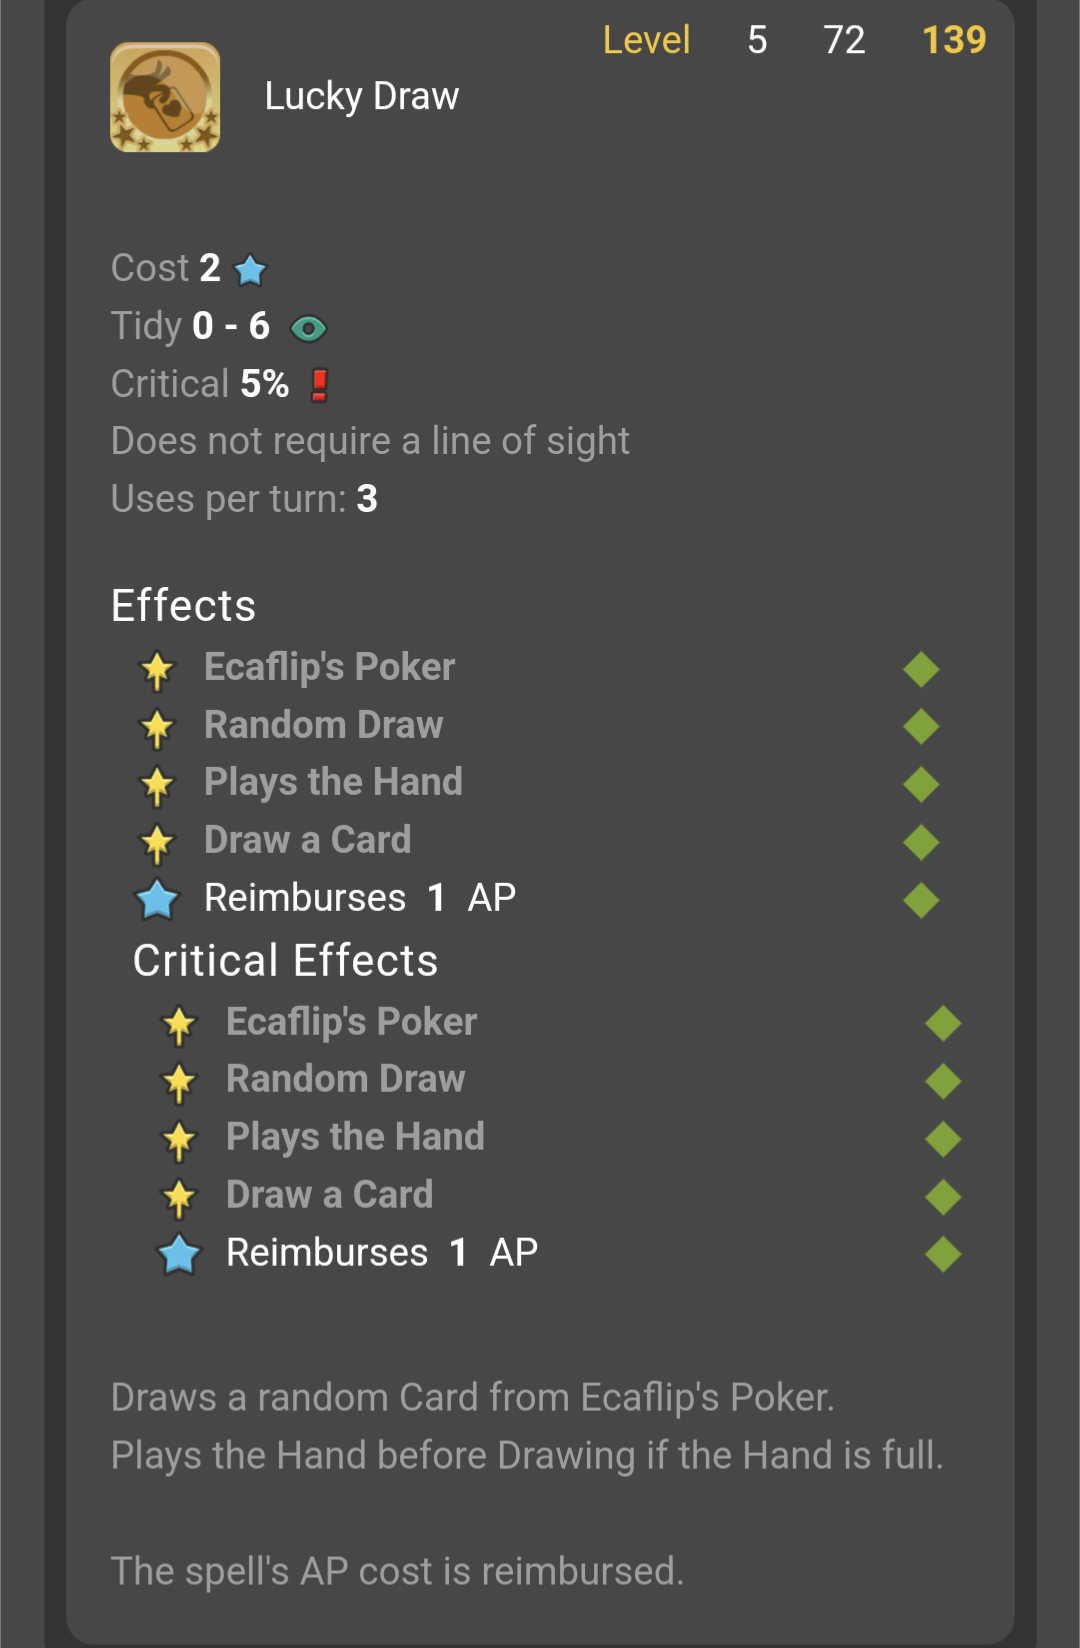Click gold star next to Plays the Hand in Effects
Image resolution: width=1080 pixels, height=1648 pixels.
coord(157,785)
